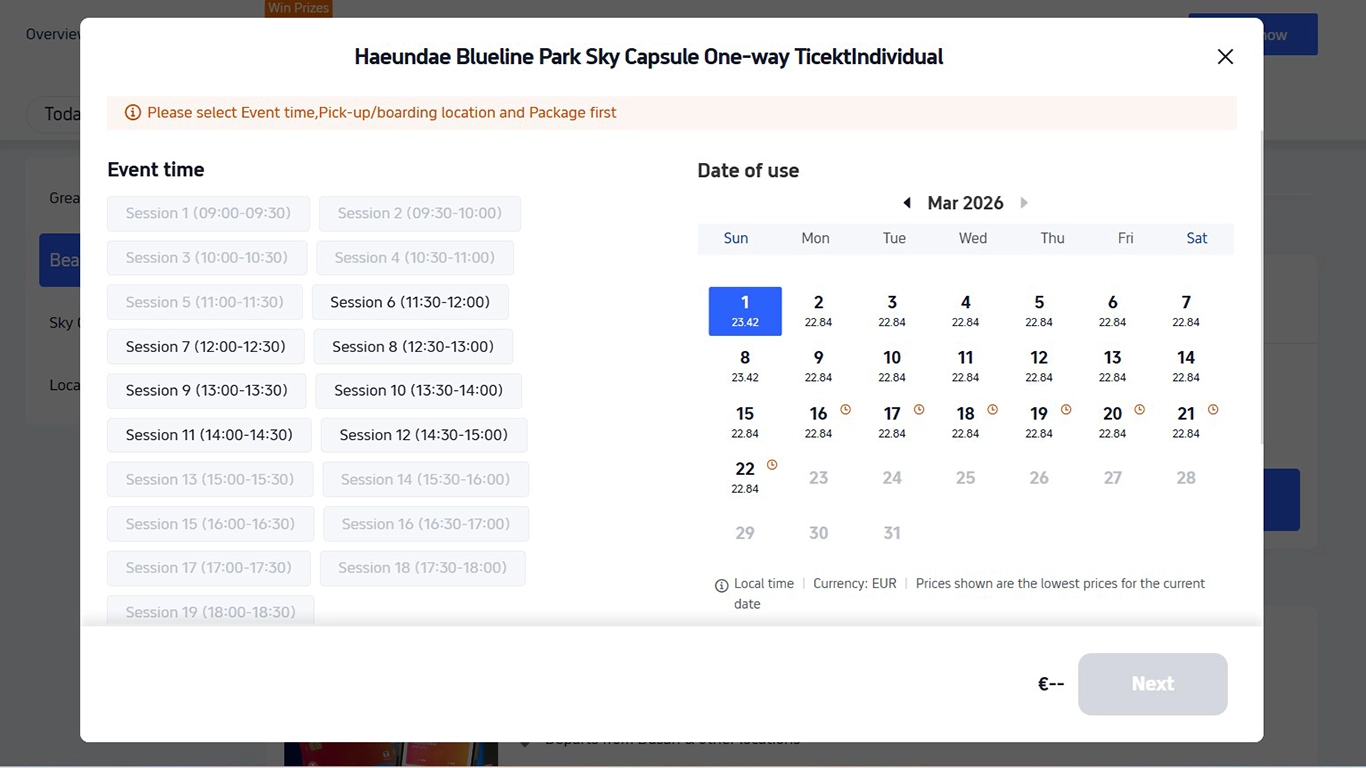The height and width of the screenshot is (768, 1366).
Task: Select Saturday March 7
Action: click(x=1186, y=311)
